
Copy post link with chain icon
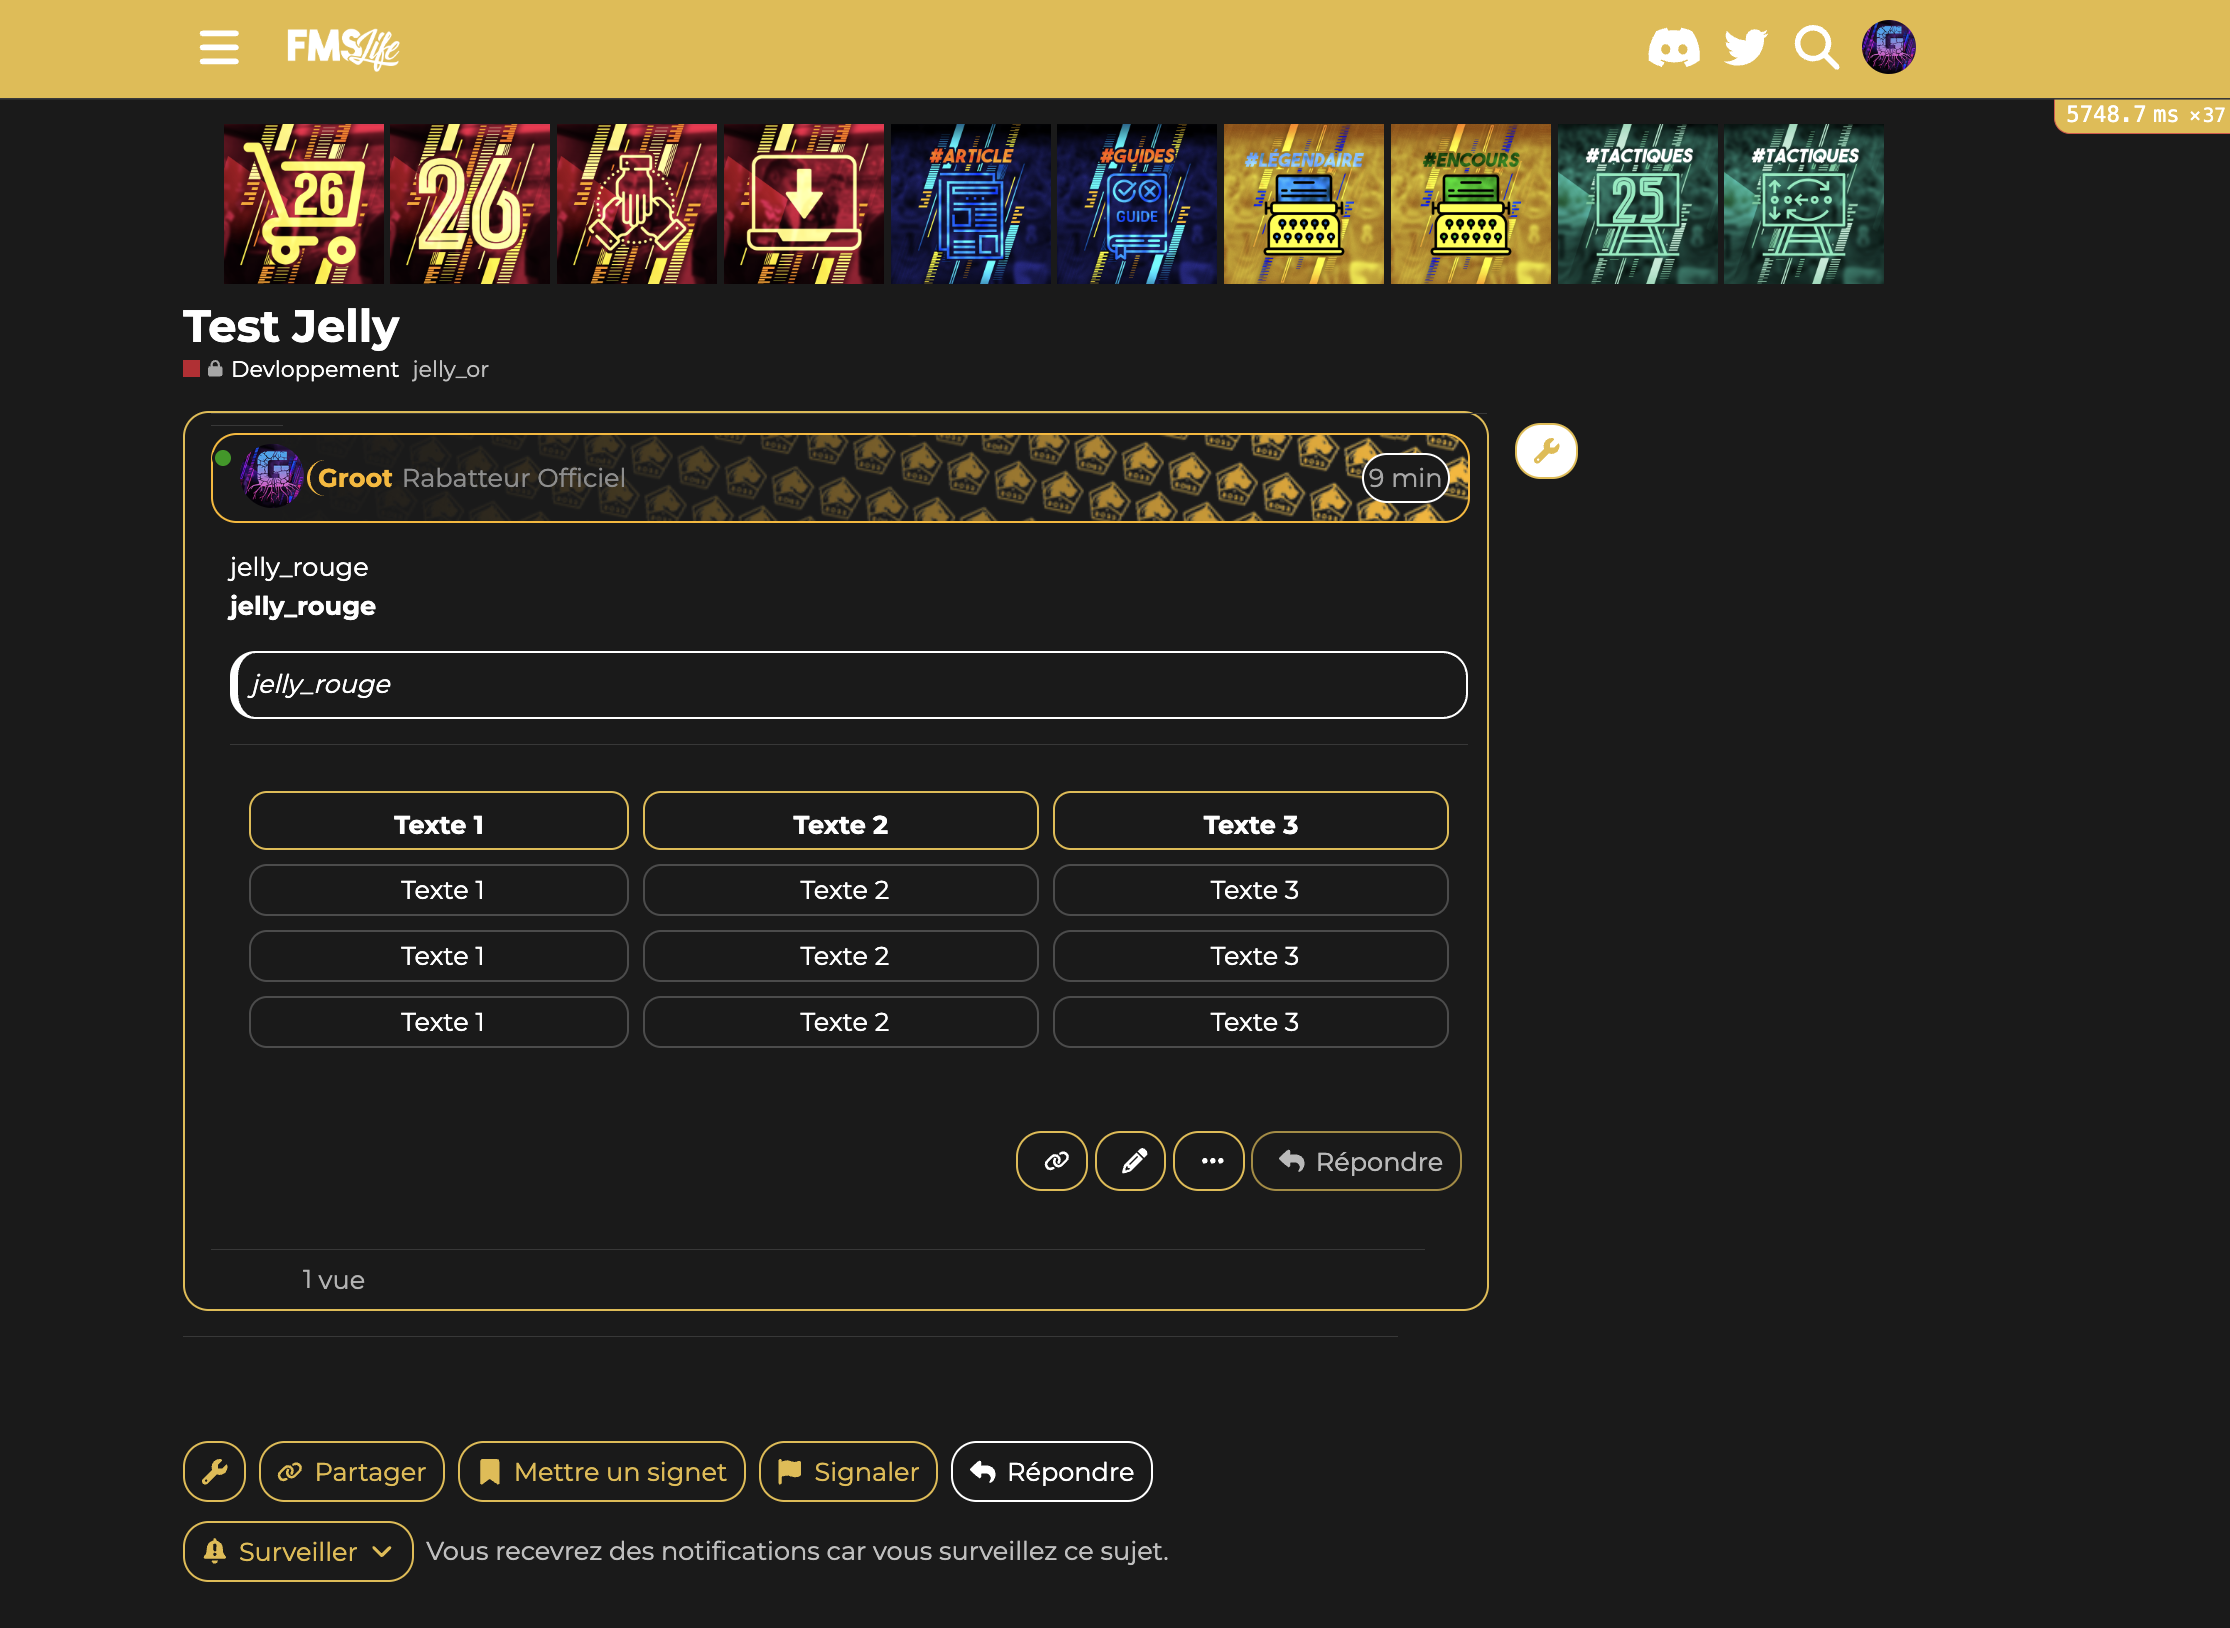1052,1161
